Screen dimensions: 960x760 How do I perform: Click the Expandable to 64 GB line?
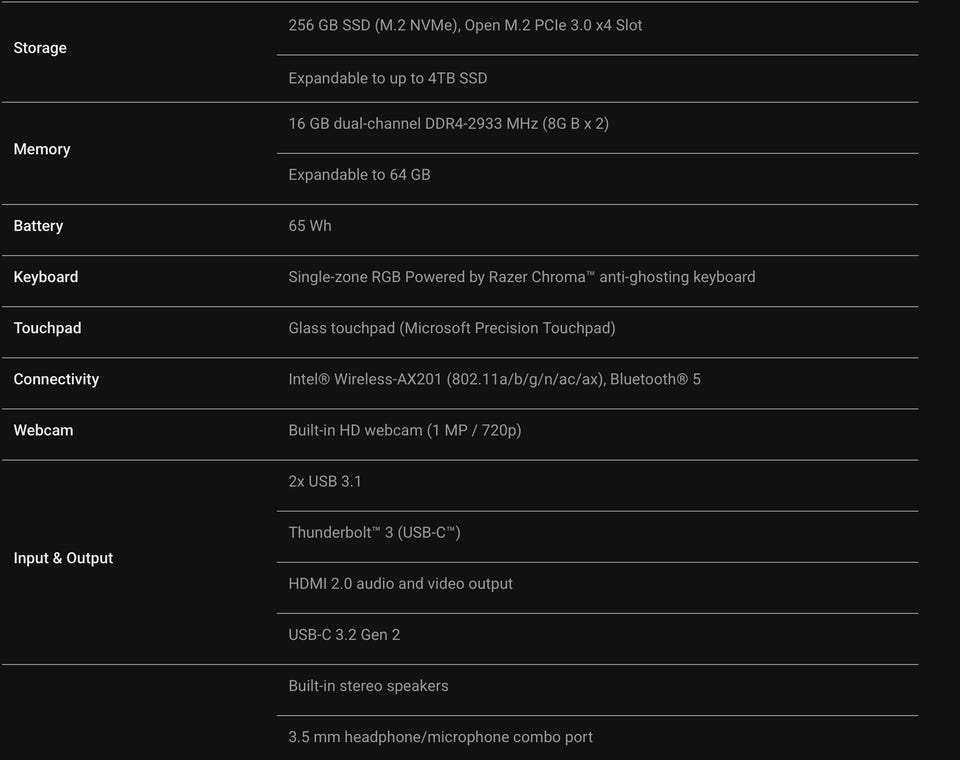(x=359, y=175)
